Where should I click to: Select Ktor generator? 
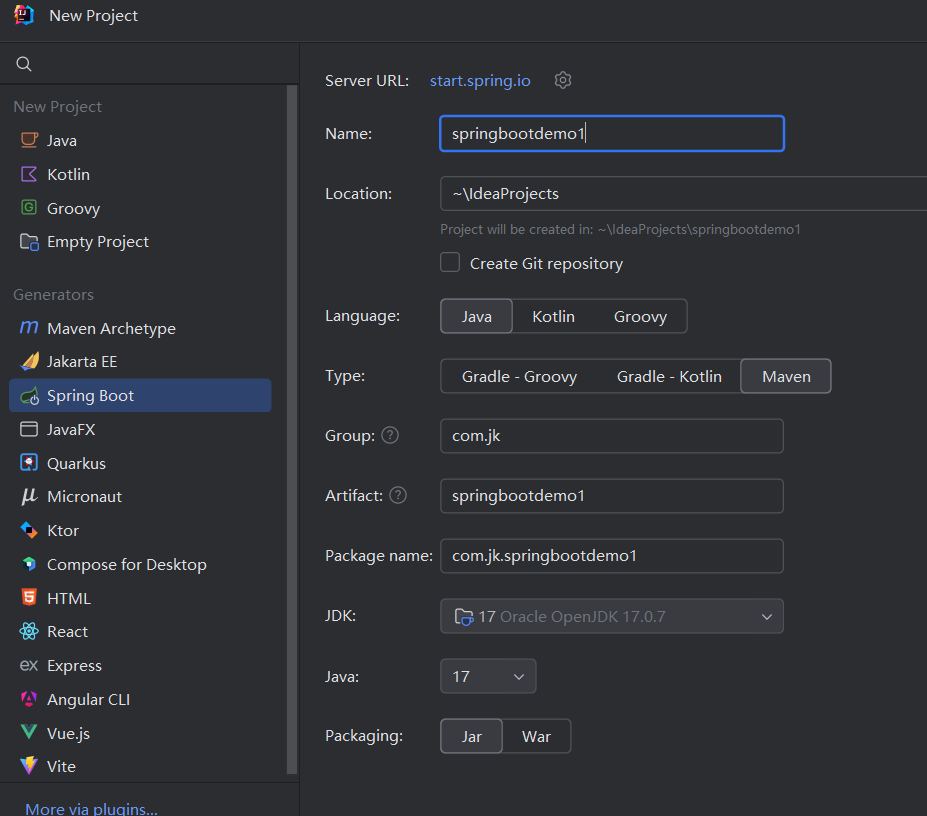click(140, 530)
